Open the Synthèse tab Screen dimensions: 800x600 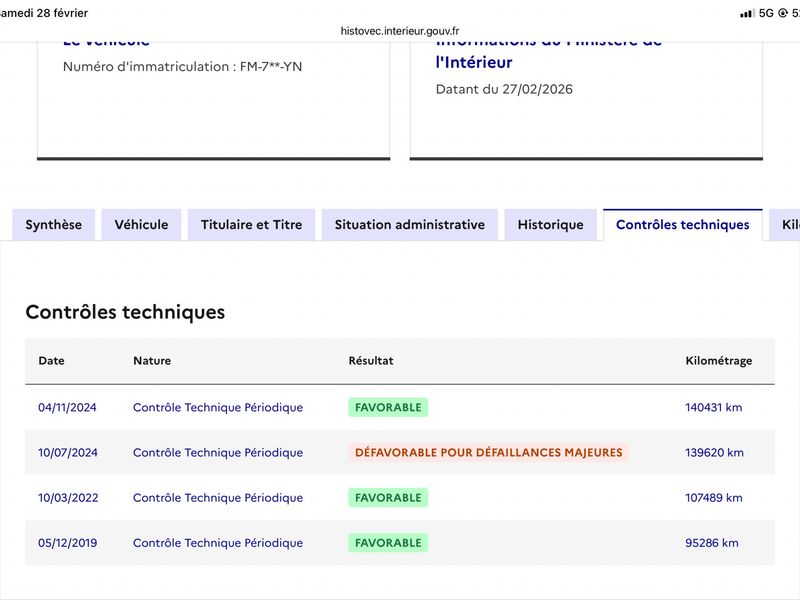pos(54,225)
